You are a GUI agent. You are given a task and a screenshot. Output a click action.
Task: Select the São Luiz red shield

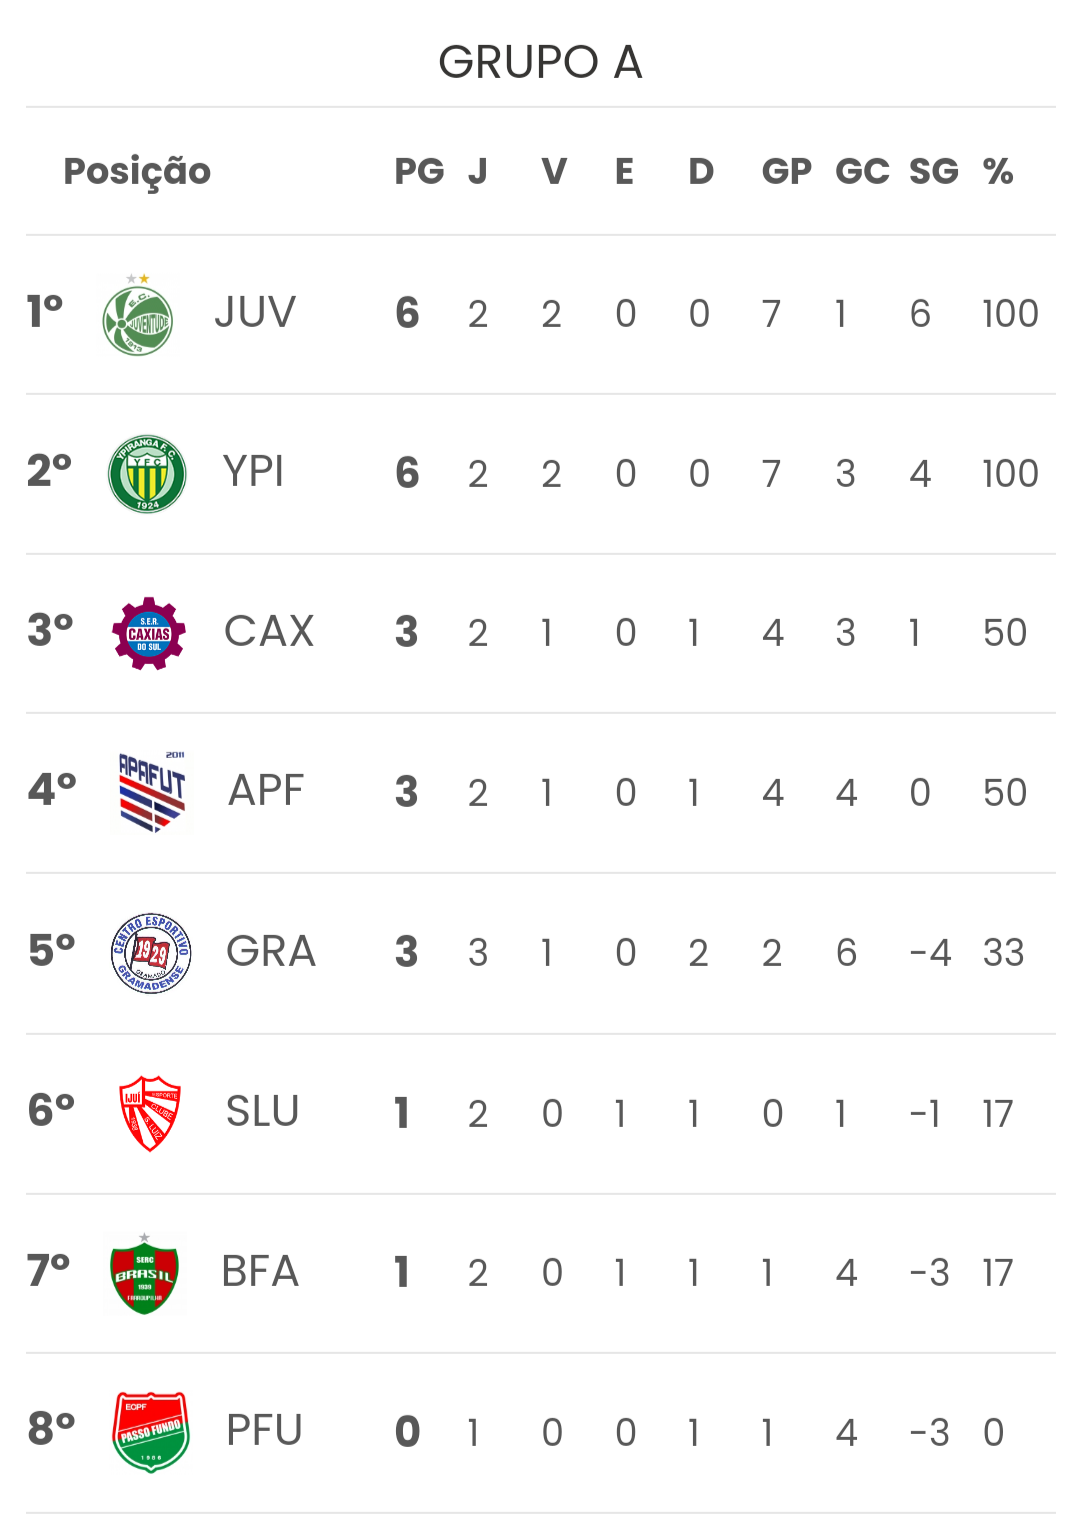150,1113
